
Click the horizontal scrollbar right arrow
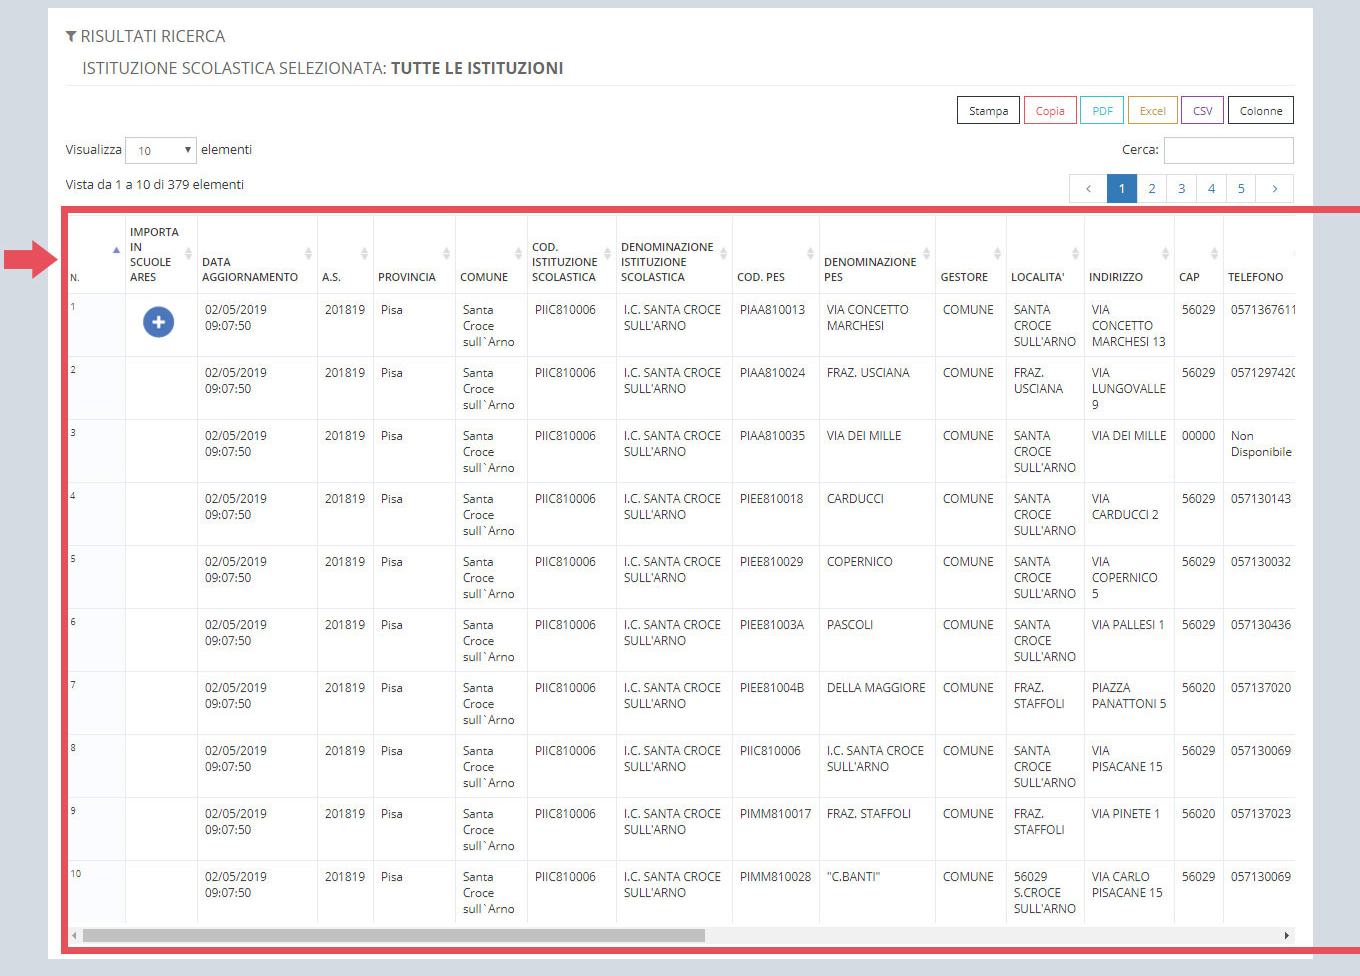tap(1286, 936)
